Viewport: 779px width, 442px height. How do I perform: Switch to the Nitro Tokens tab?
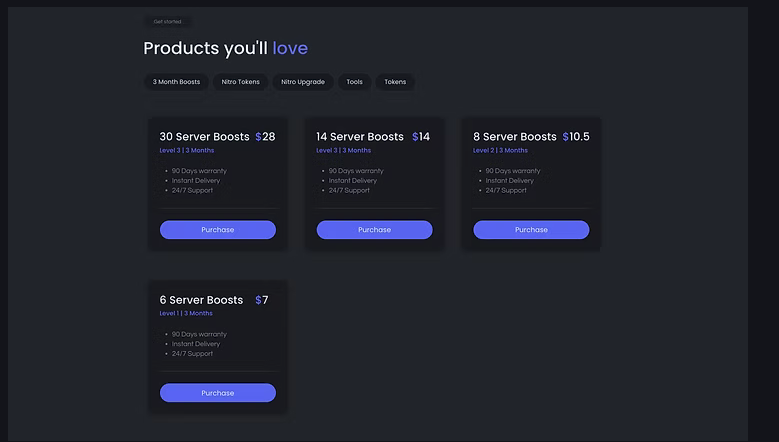(x=241, y=82)
